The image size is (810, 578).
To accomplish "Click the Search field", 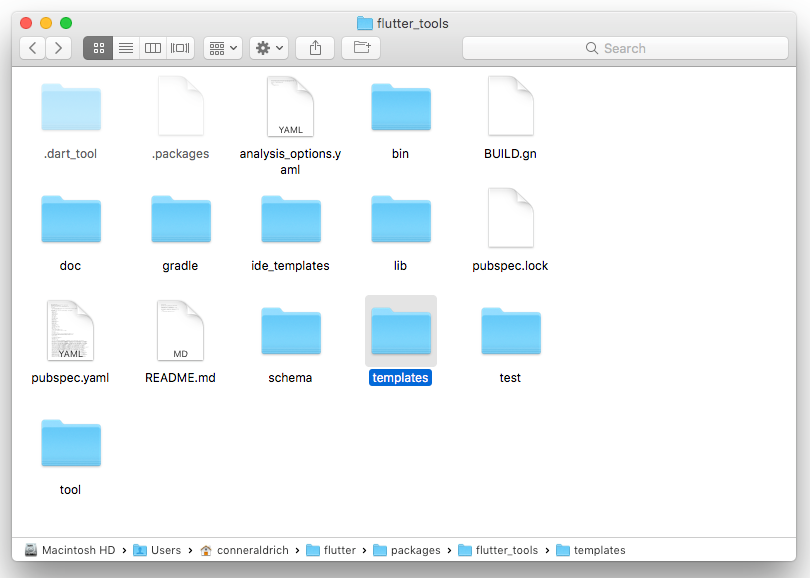I will 626,48.
